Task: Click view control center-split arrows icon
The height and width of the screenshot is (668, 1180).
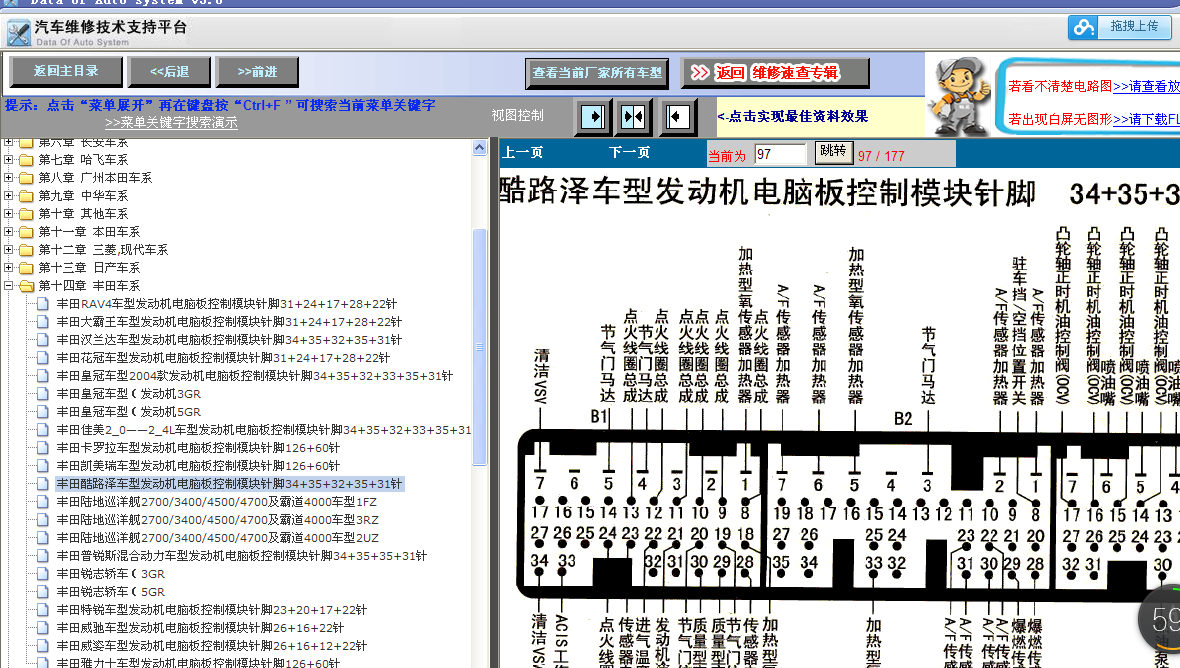Action: 634,117
